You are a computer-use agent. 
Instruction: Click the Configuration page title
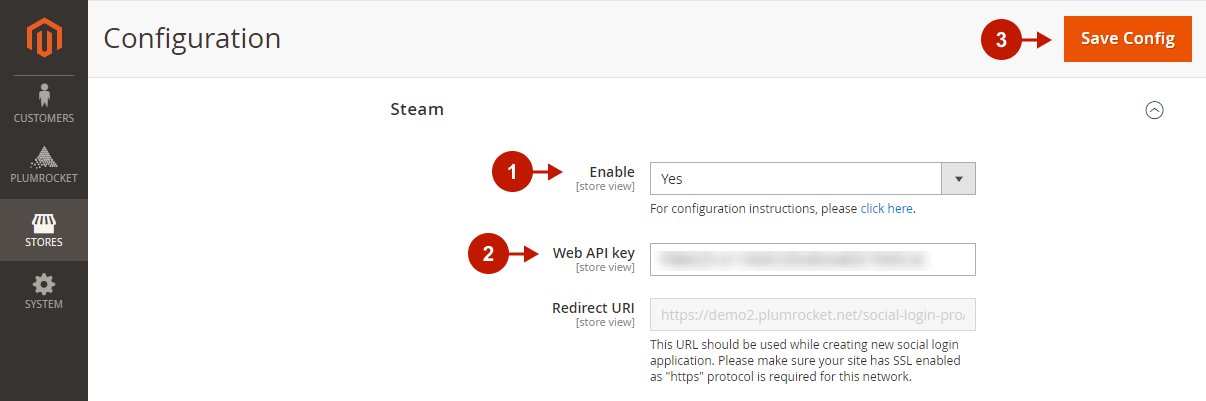coord(192,39)
